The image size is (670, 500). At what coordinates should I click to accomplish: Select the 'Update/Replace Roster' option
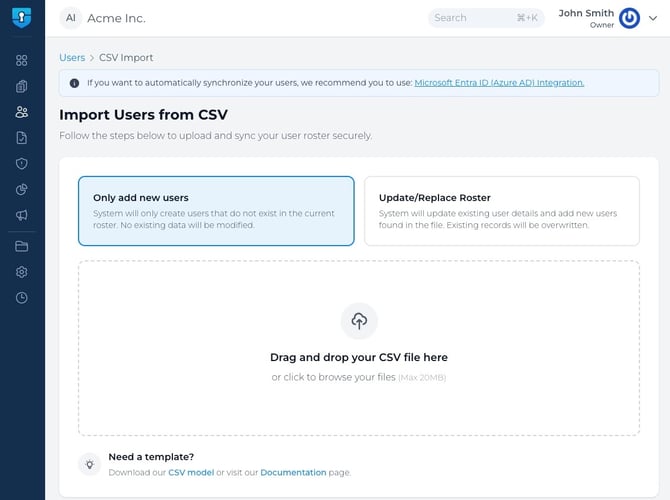(501, 211)
